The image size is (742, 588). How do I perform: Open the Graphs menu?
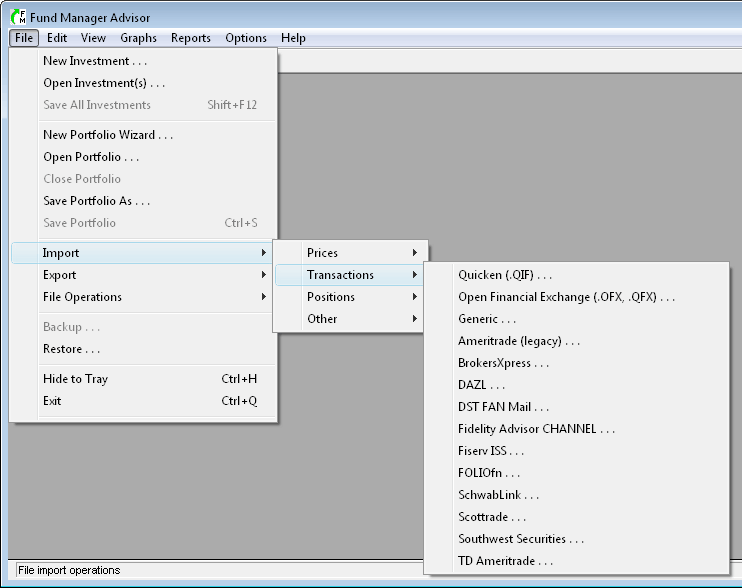[x=138, y=38]
